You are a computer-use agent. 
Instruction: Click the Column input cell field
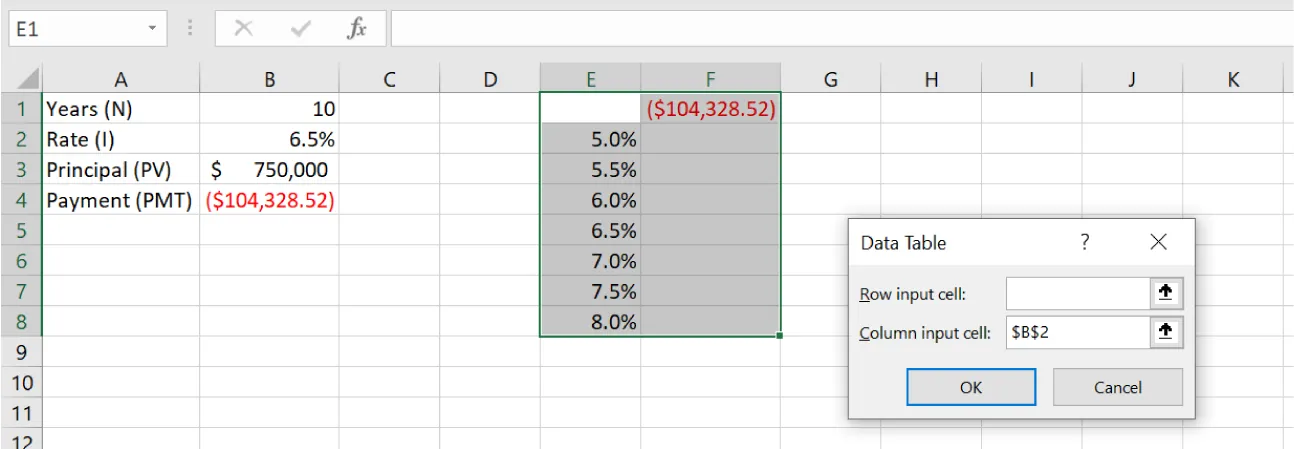1077,333
